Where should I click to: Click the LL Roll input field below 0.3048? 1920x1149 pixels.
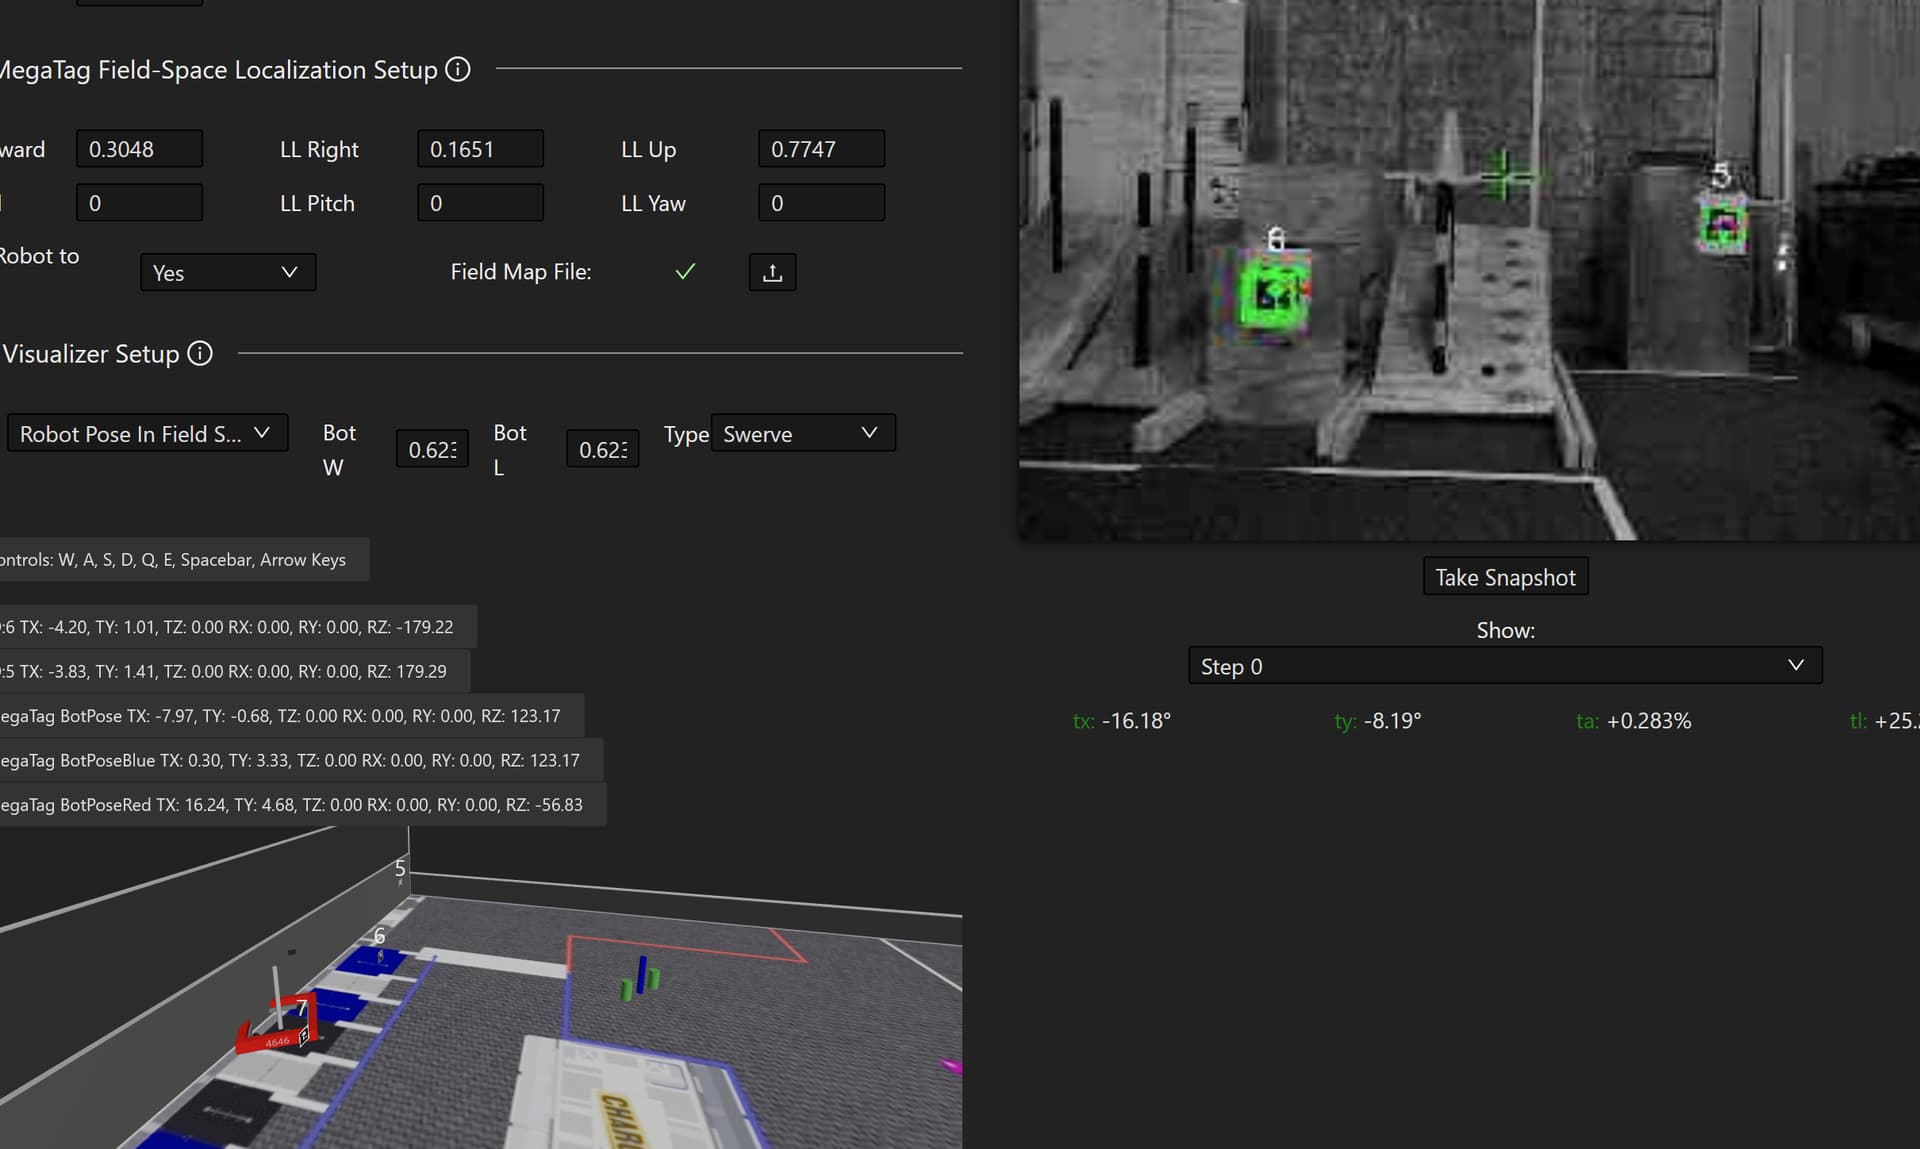139,203
